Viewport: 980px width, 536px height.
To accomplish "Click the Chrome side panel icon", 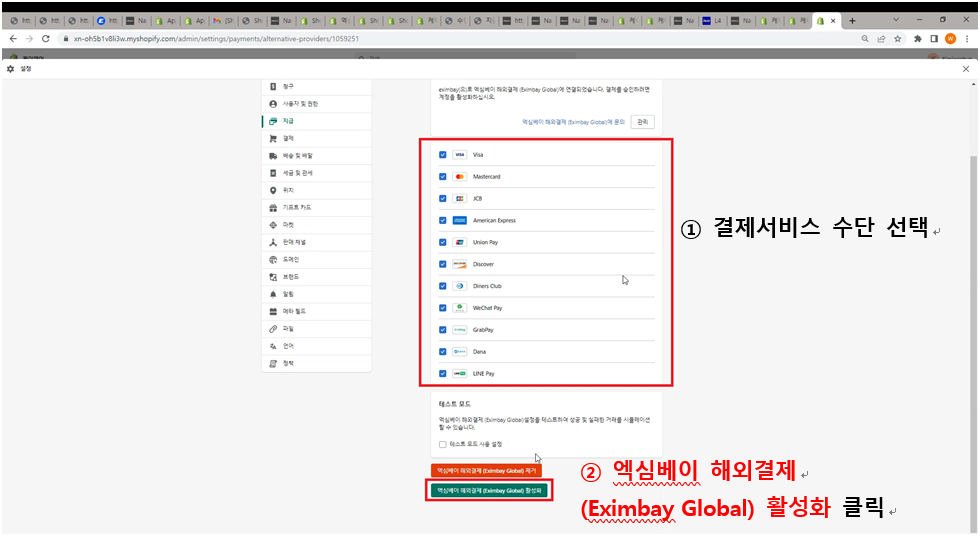I will [x=934, y=39].
